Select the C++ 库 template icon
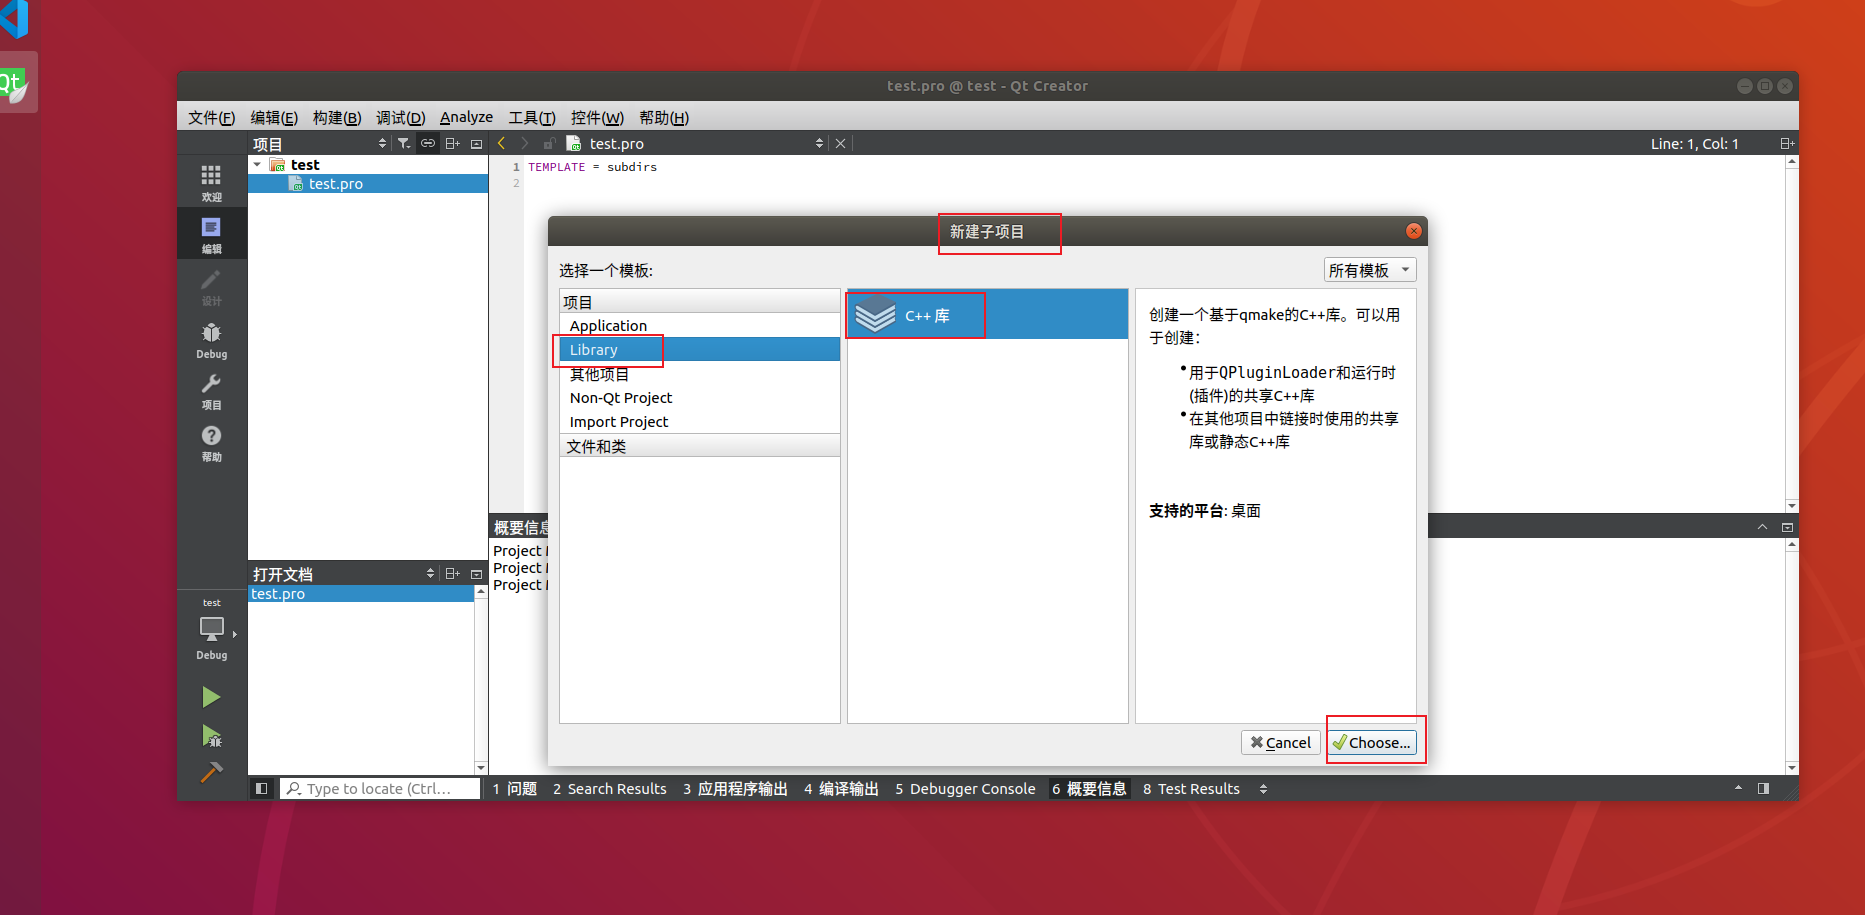The height and width of the screenshot is (915, 1865). [x=875, y=315]
